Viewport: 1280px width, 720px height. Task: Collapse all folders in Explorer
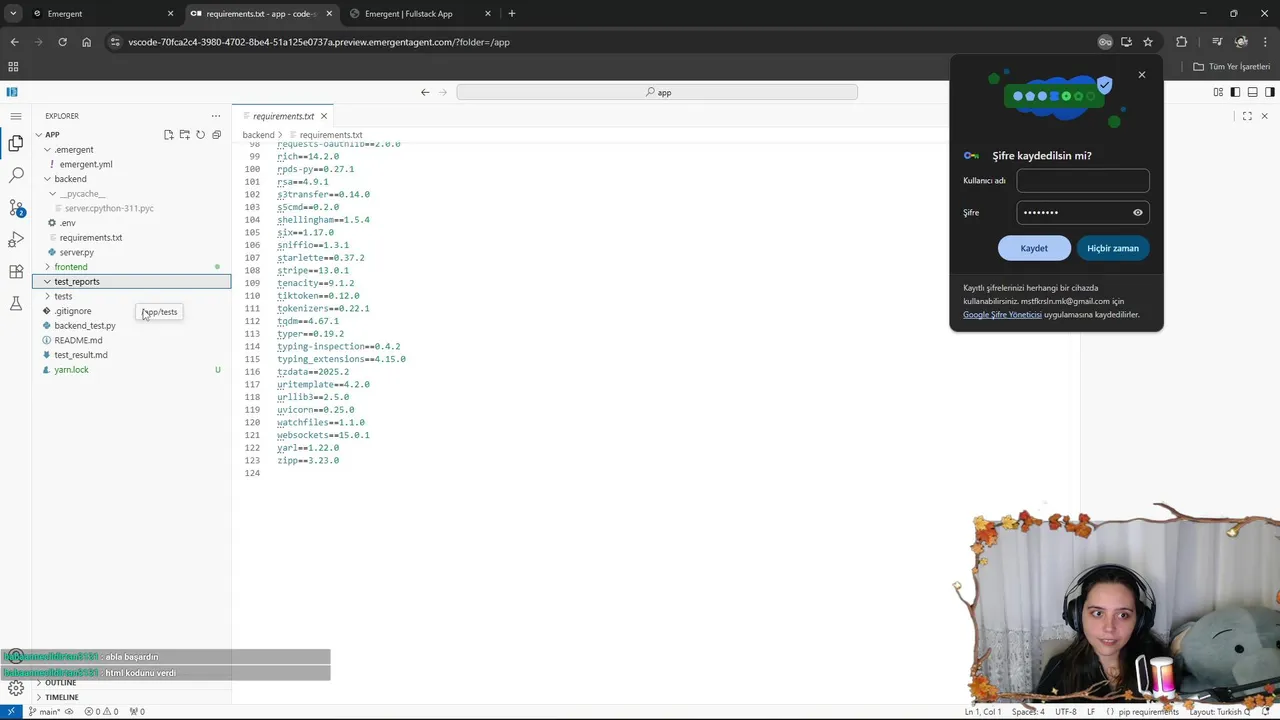[x=216, y=134]
